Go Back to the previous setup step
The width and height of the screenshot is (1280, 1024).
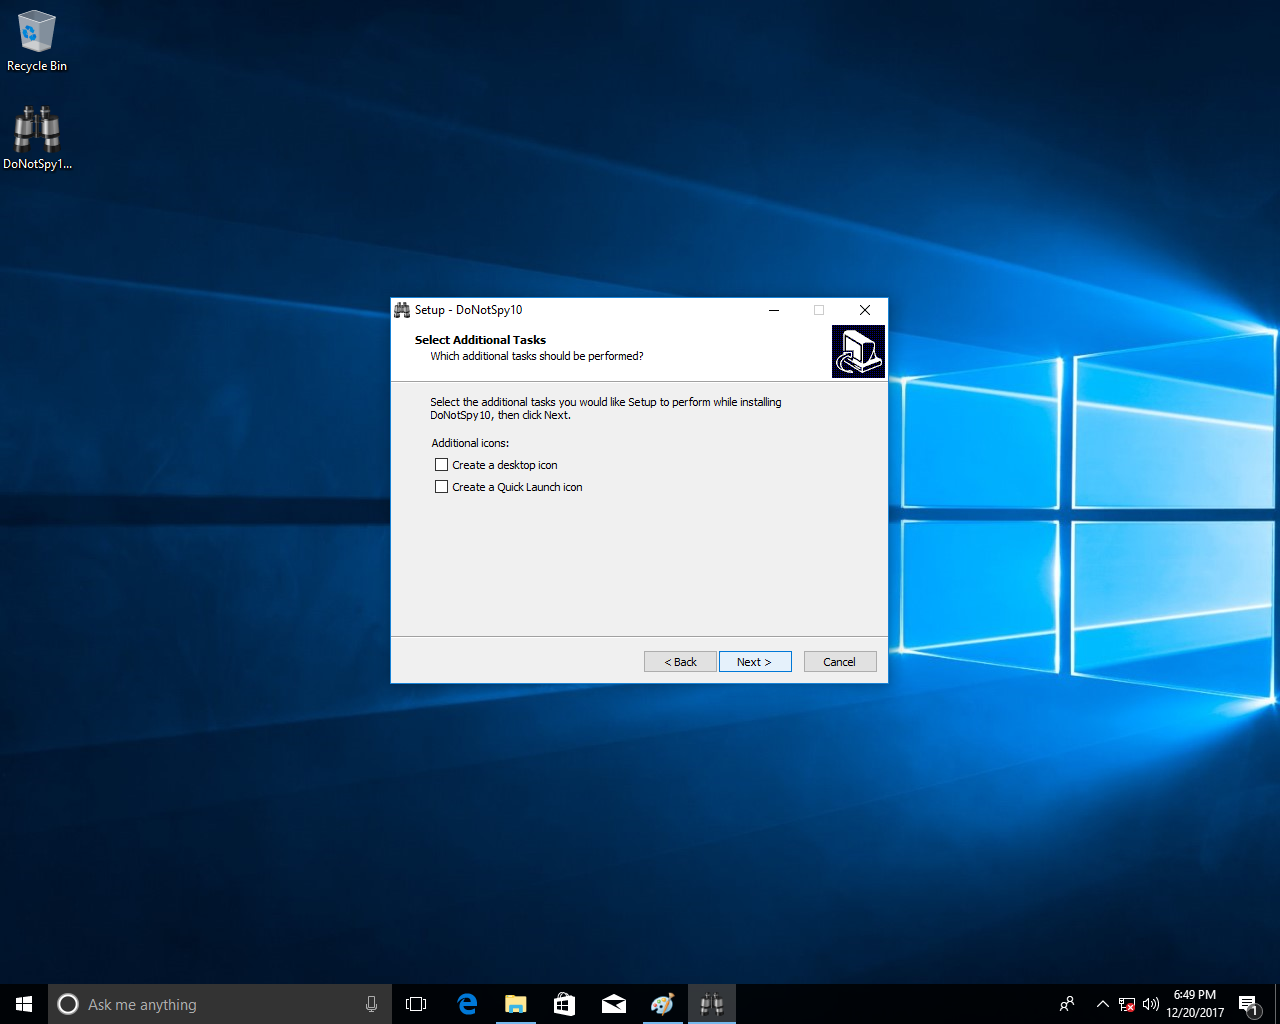pyautogui.click(x=680, y=662)
